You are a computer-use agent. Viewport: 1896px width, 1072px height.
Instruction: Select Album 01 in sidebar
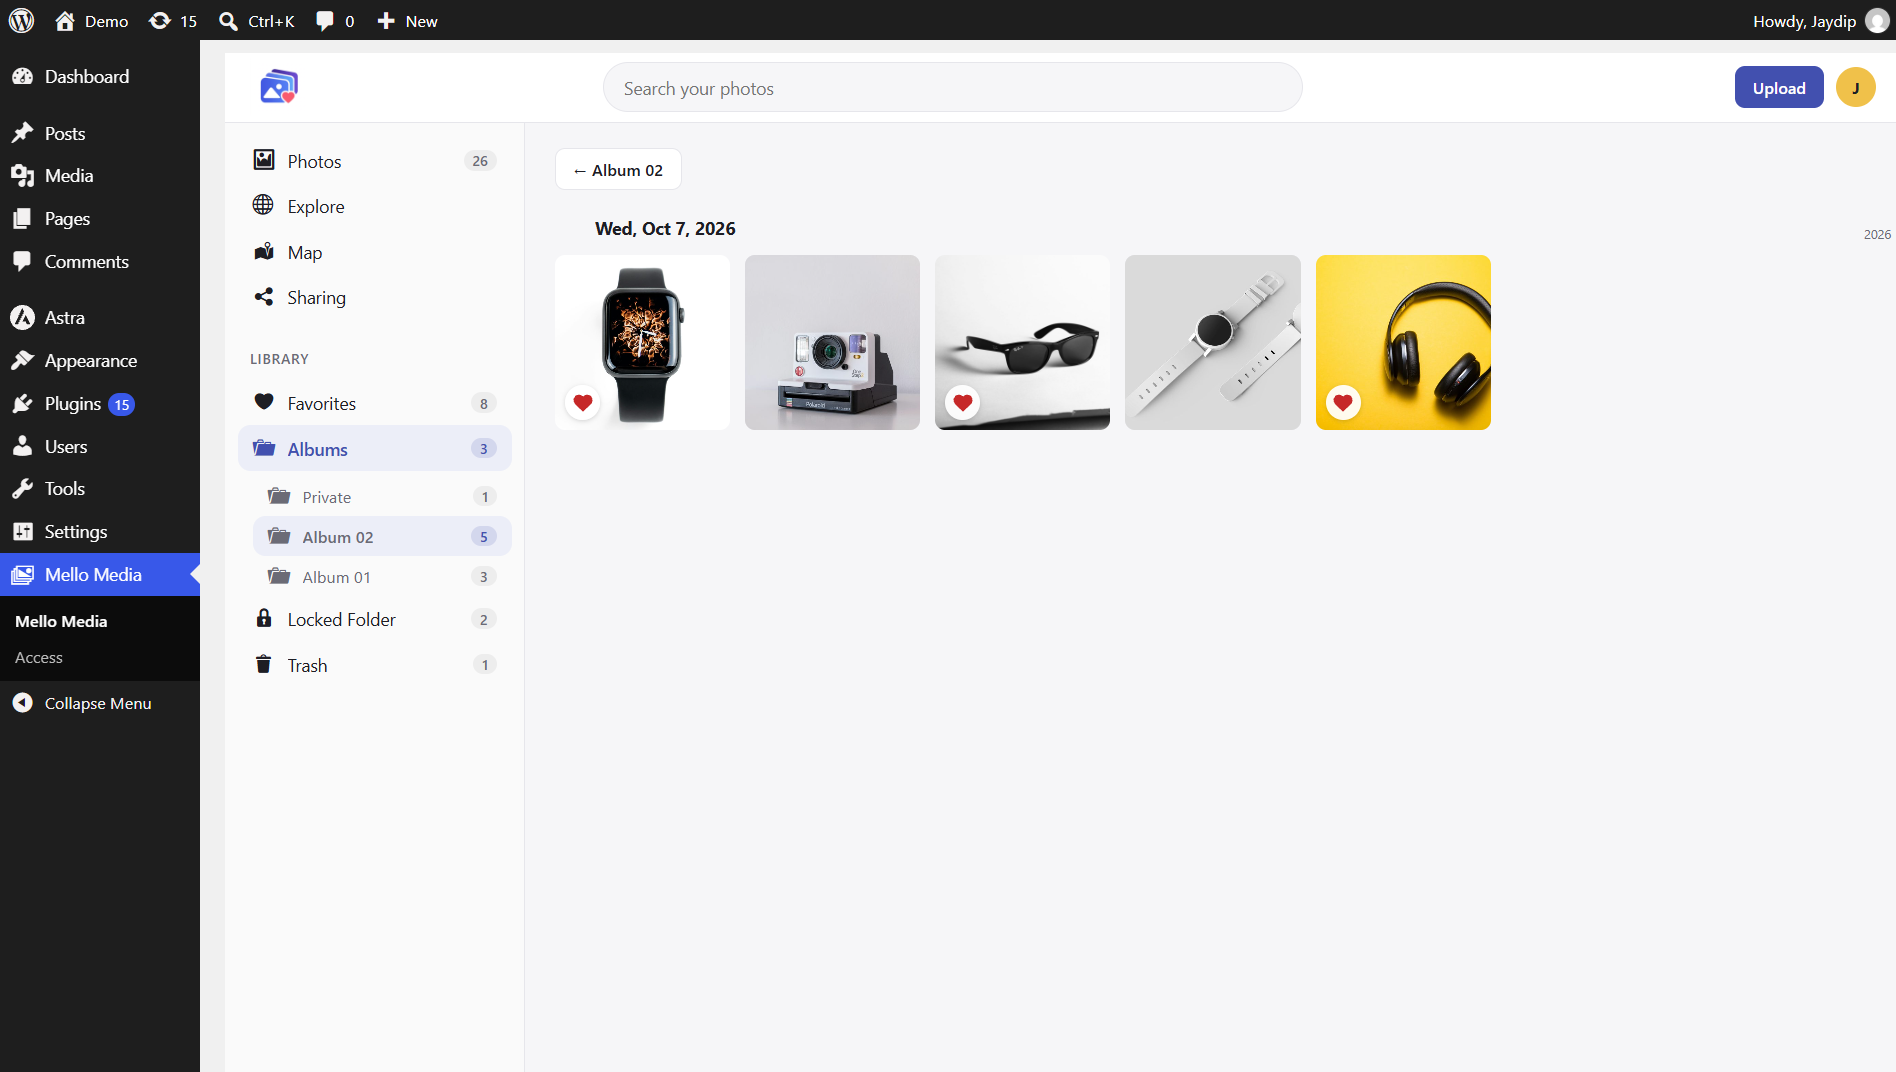coord(382,576)
